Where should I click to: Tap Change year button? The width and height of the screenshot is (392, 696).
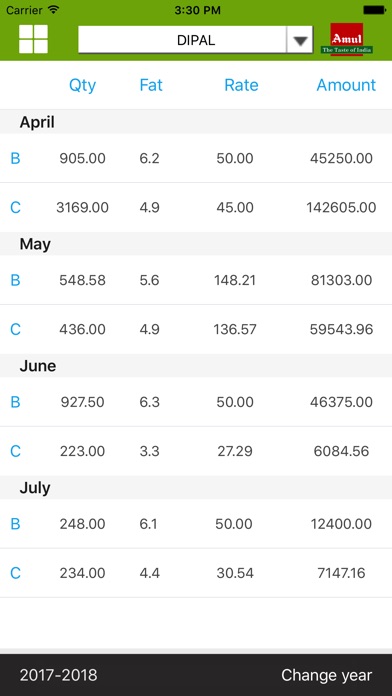[x=326, y=675]
